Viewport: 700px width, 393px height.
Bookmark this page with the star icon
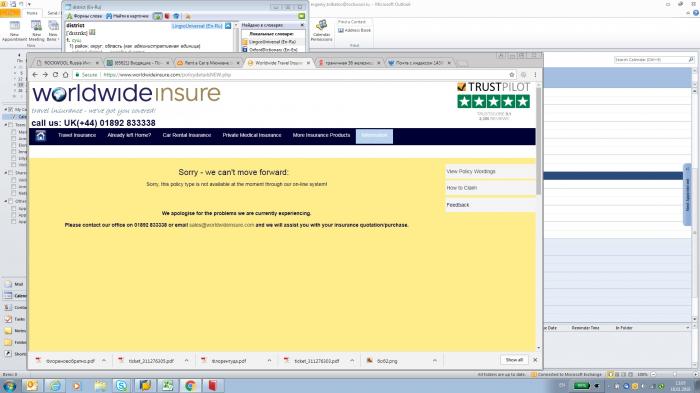click(512, 75)
